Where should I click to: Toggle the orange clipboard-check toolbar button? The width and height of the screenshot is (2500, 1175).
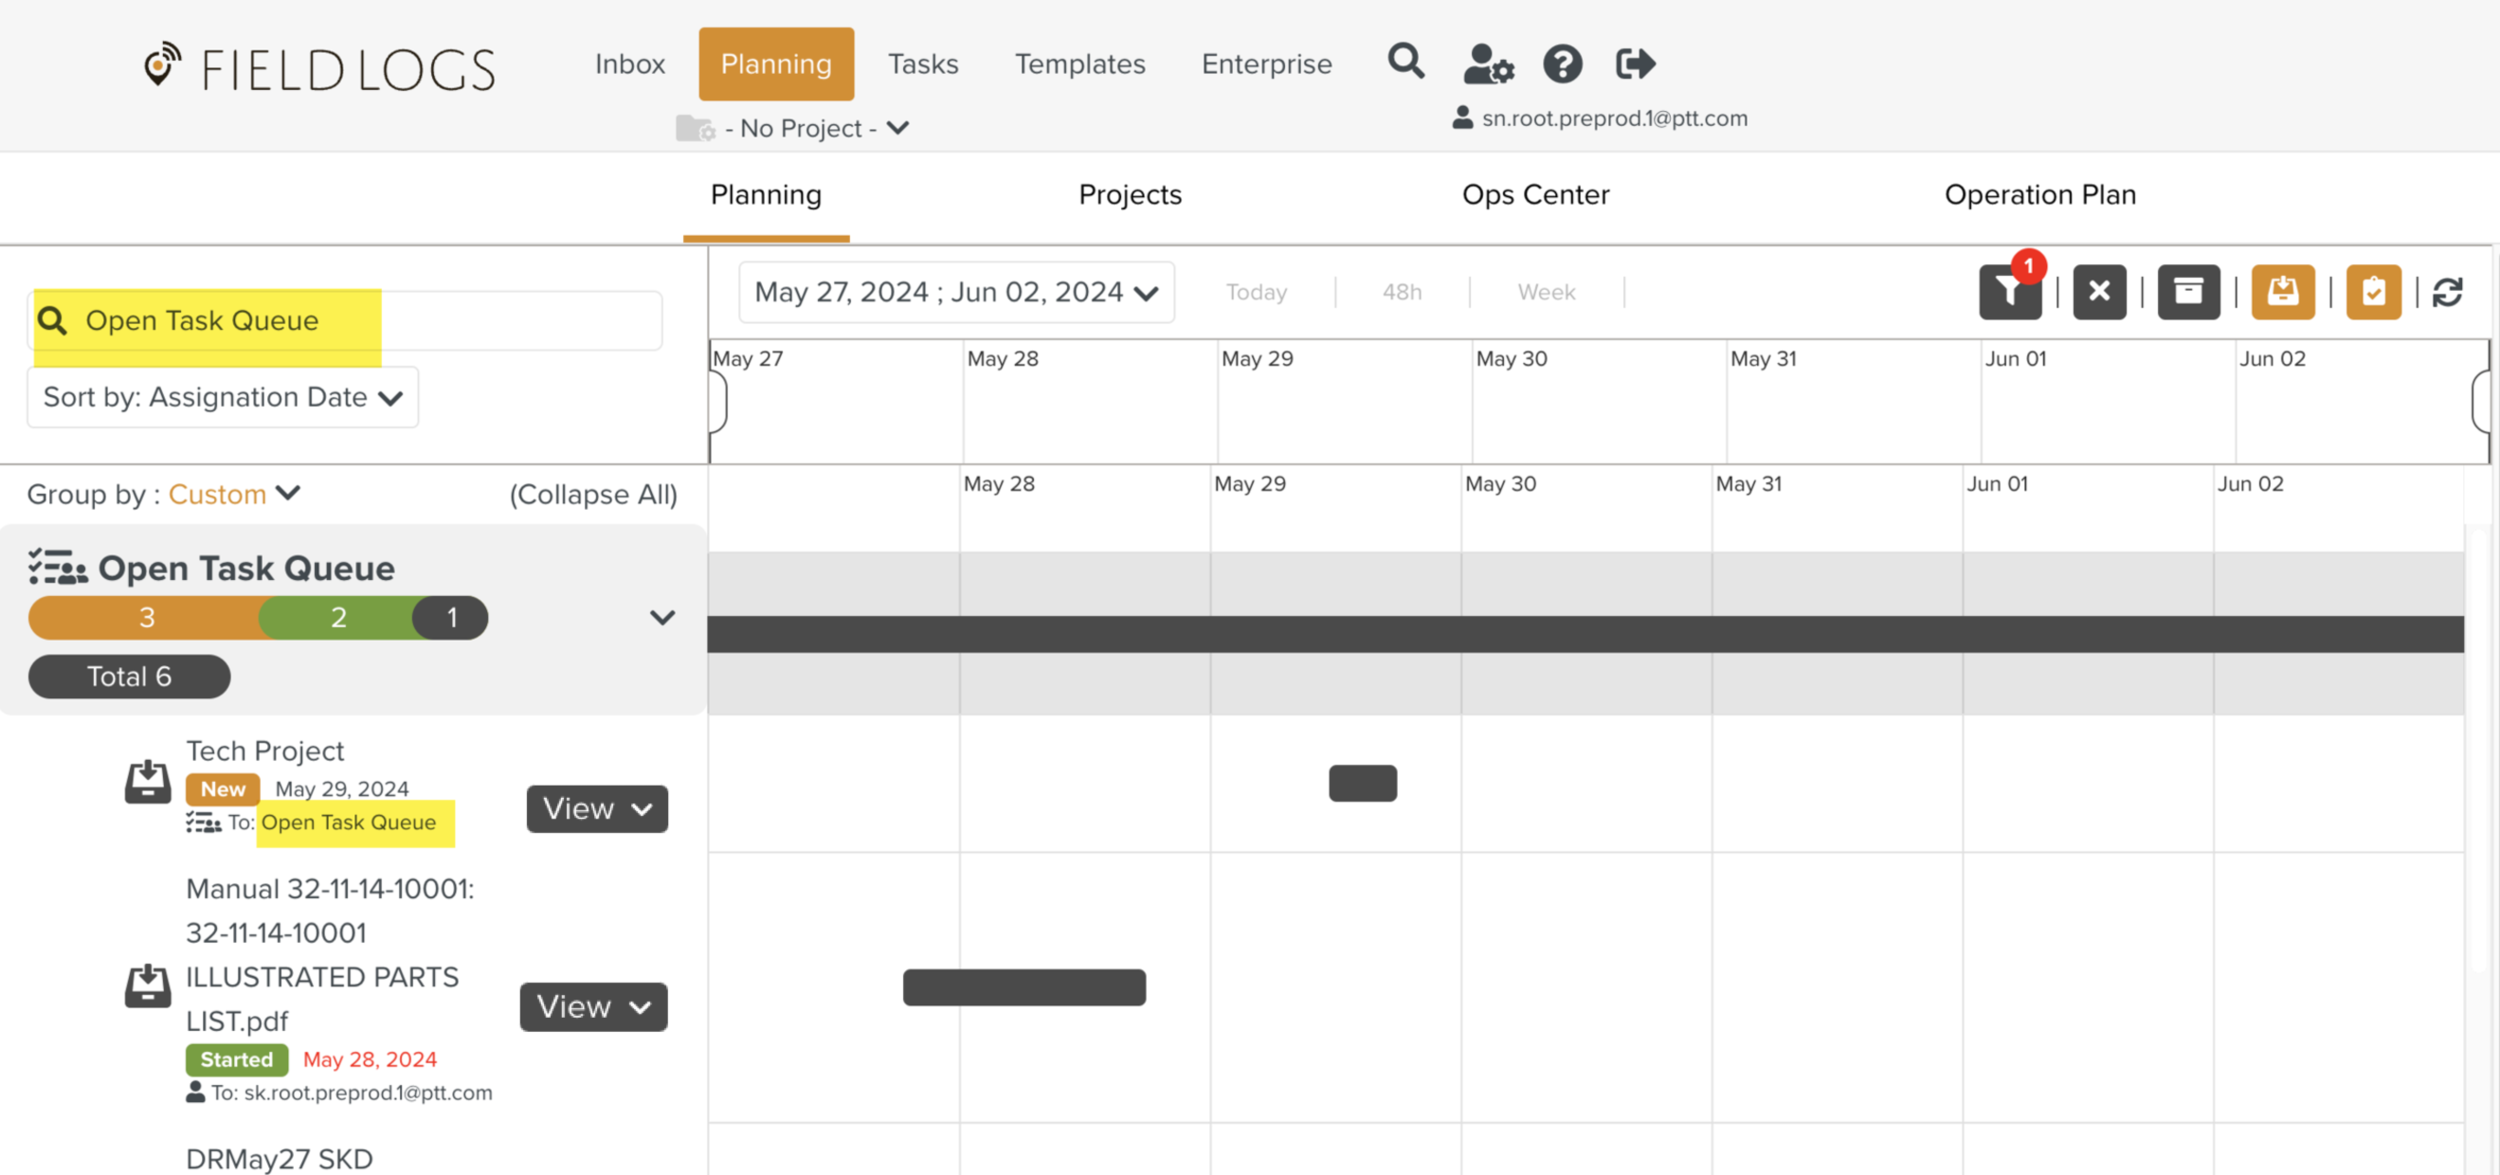click(2373, 292)
